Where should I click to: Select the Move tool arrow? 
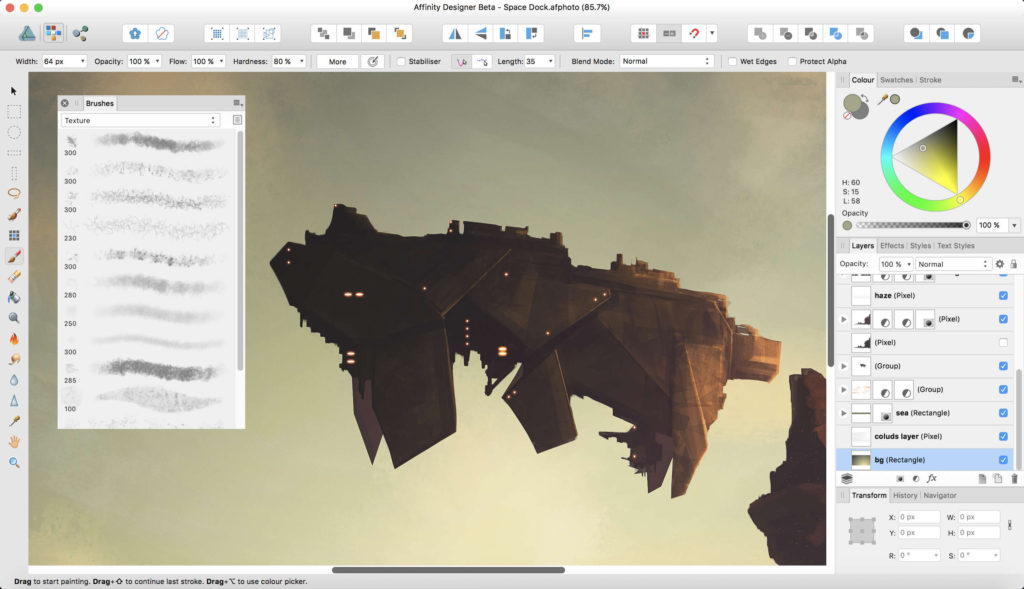tap(14, 91)
